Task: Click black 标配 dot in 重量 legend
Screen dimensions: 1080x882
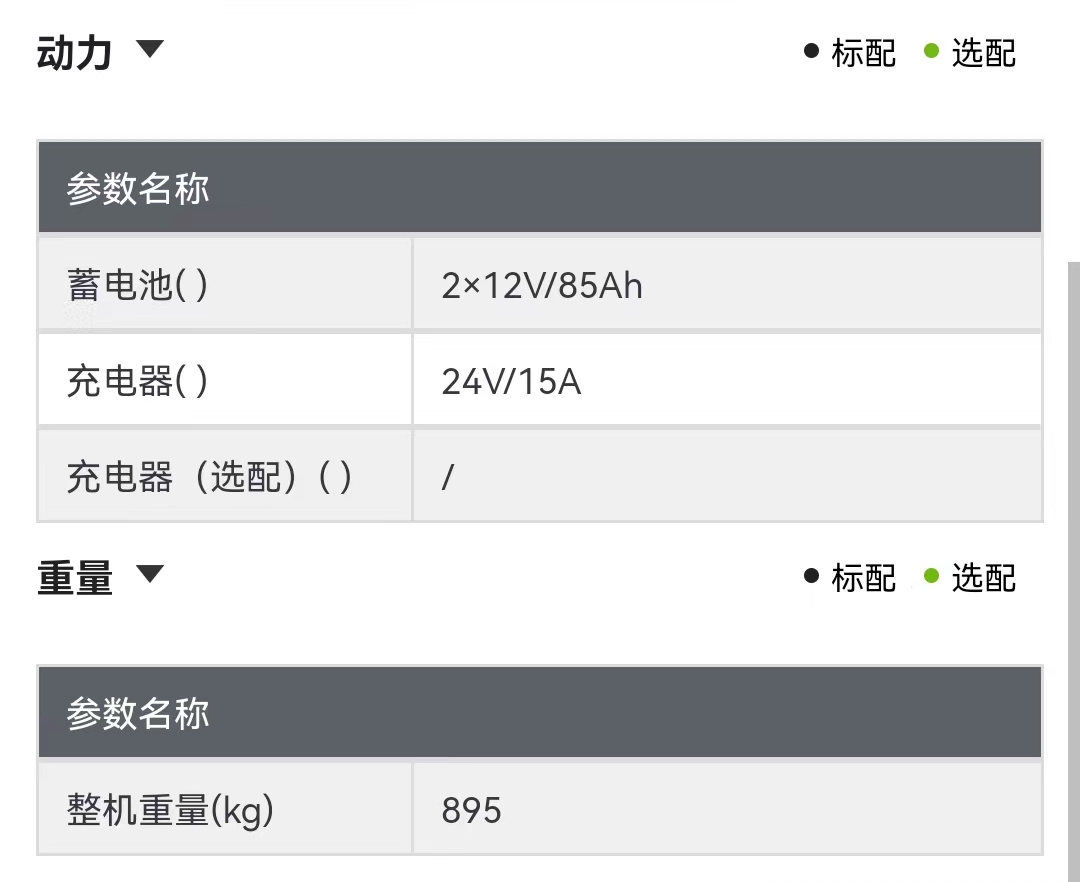Action: (811, 576)
